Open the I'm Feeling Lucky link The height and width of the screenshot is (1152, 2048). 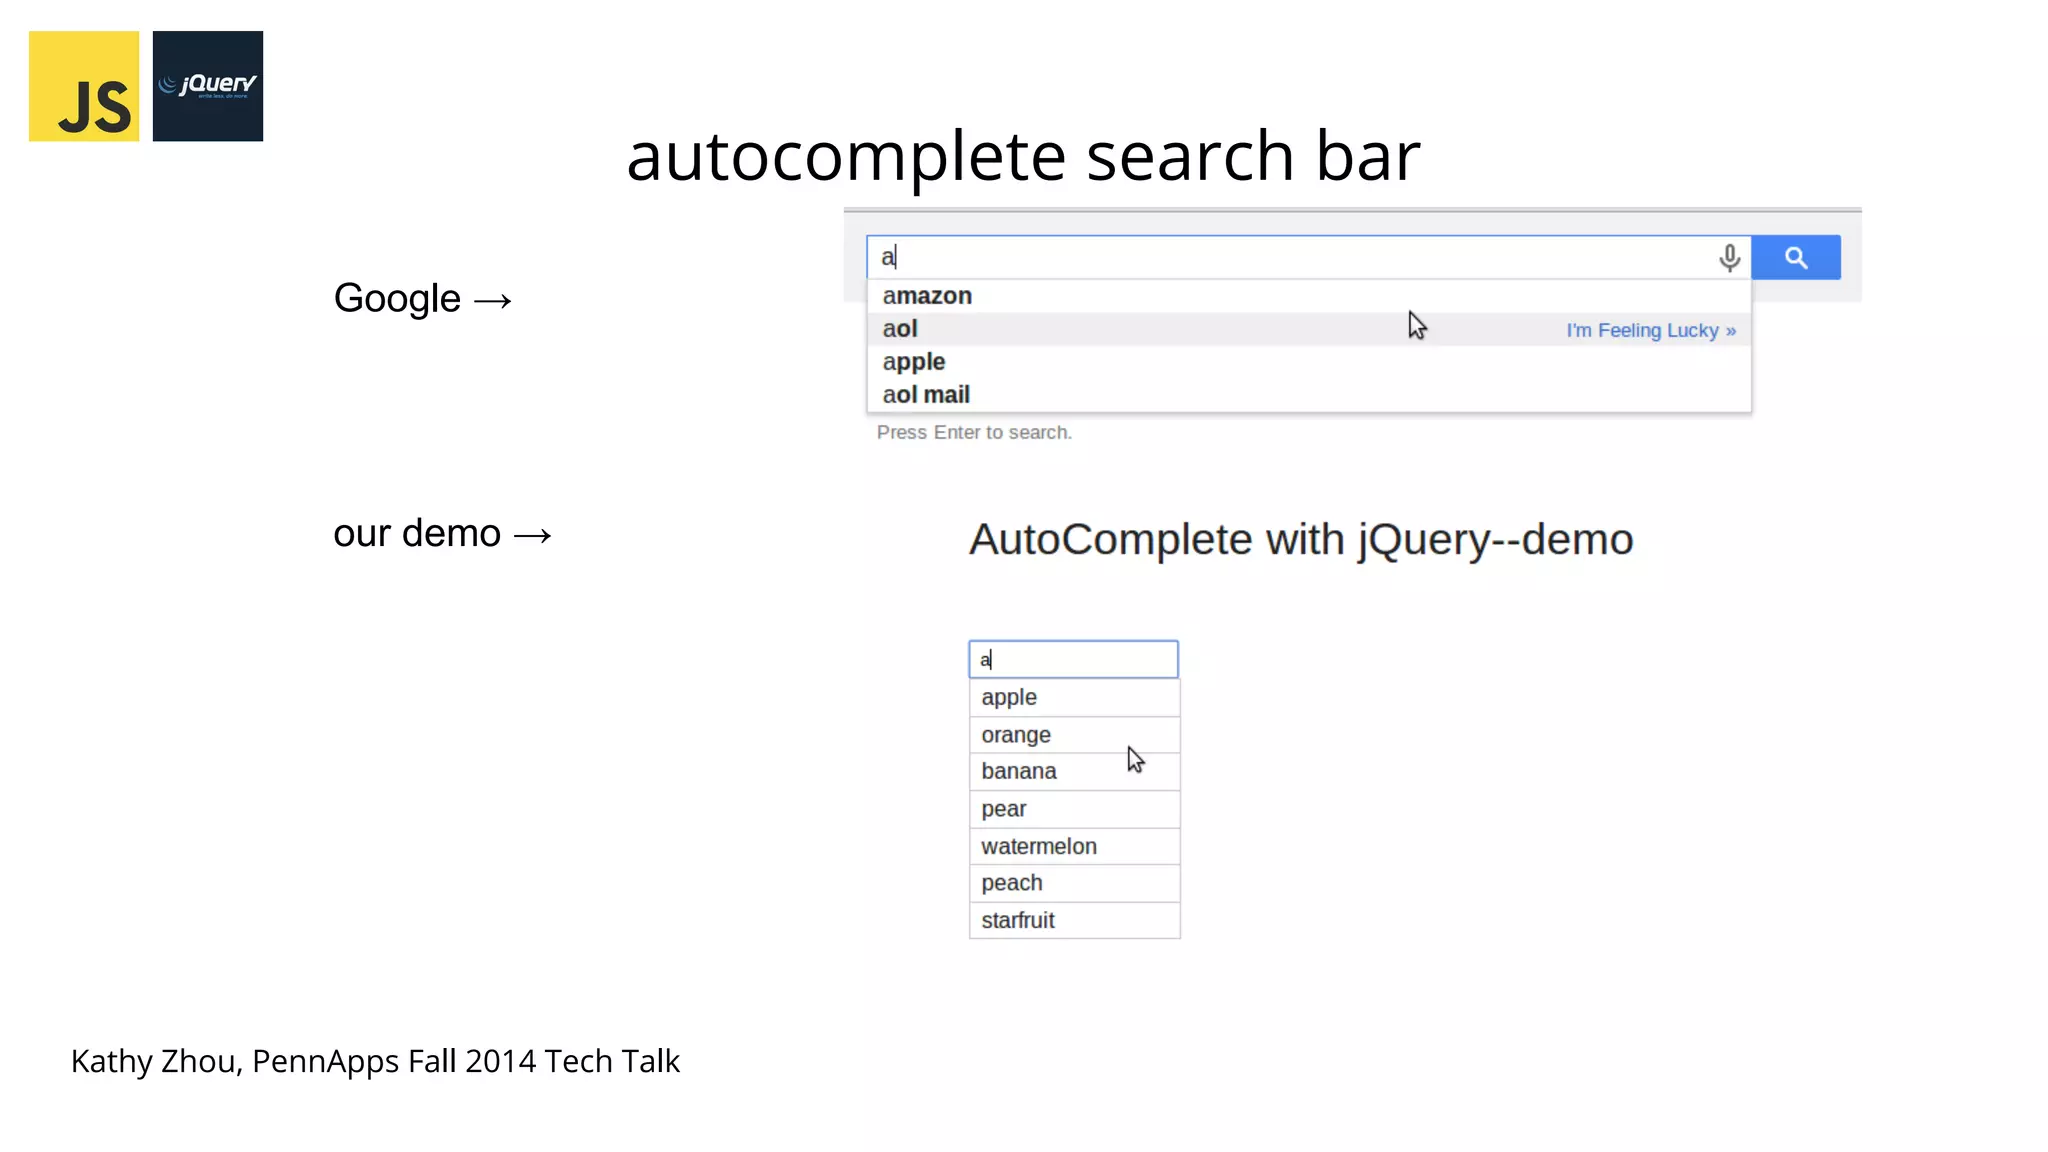point(1651,330)
